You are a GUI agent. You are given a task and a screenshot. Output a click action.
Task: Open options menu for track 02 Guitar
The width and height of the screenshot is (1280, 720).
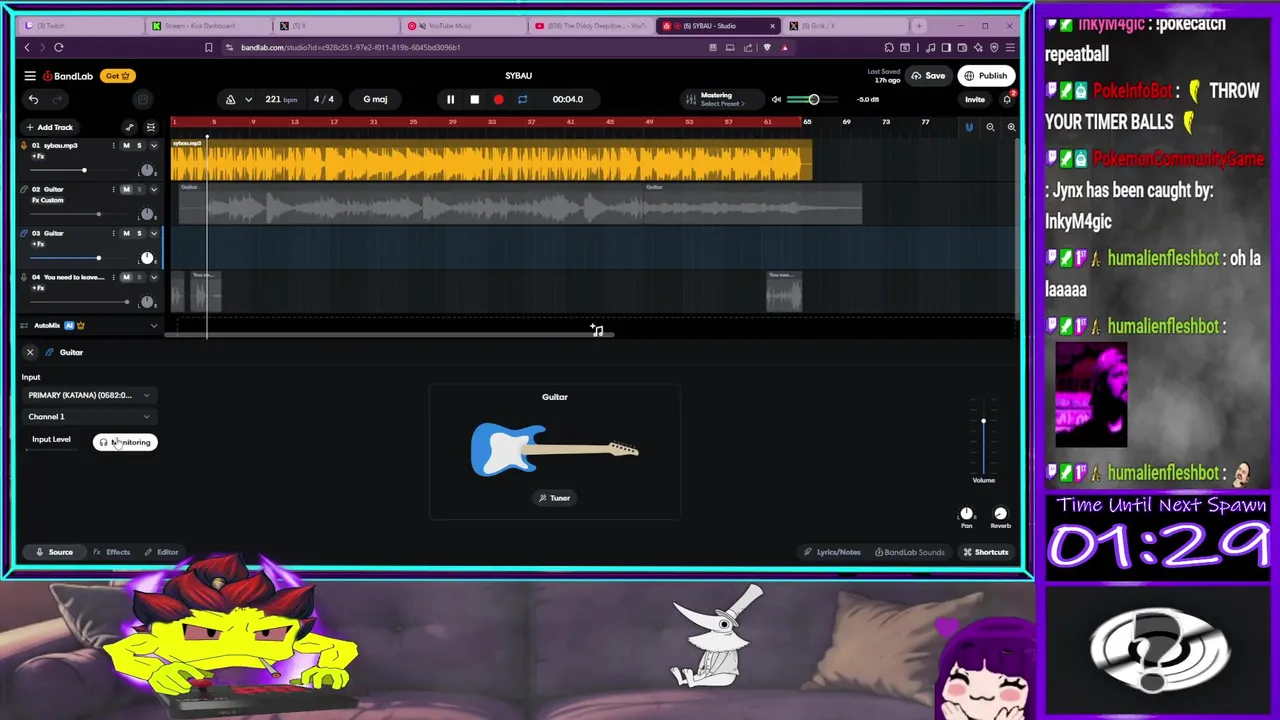[113, 189]
